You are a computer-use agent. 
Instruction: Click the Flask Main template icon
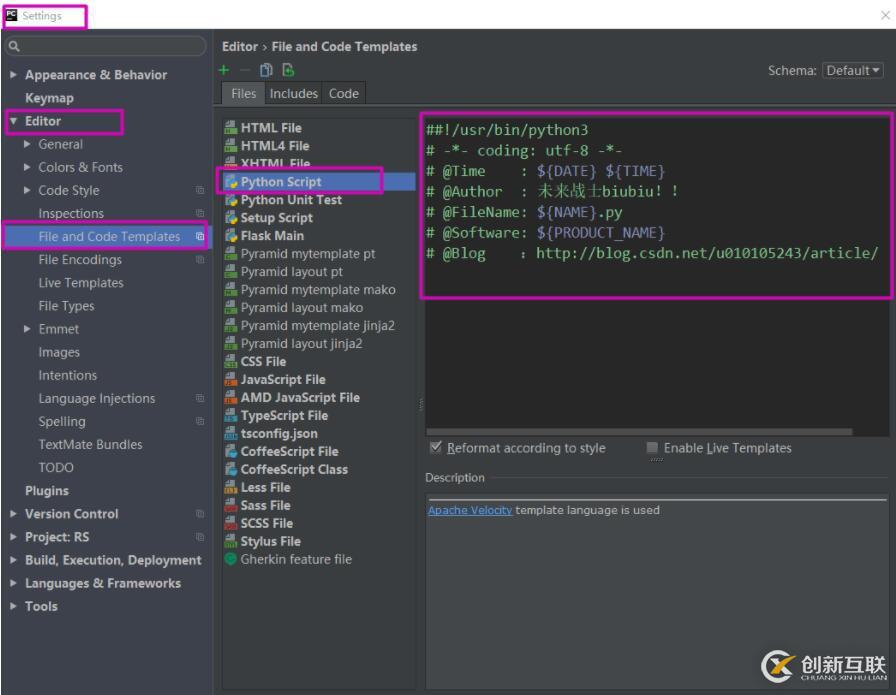point(230,236)
